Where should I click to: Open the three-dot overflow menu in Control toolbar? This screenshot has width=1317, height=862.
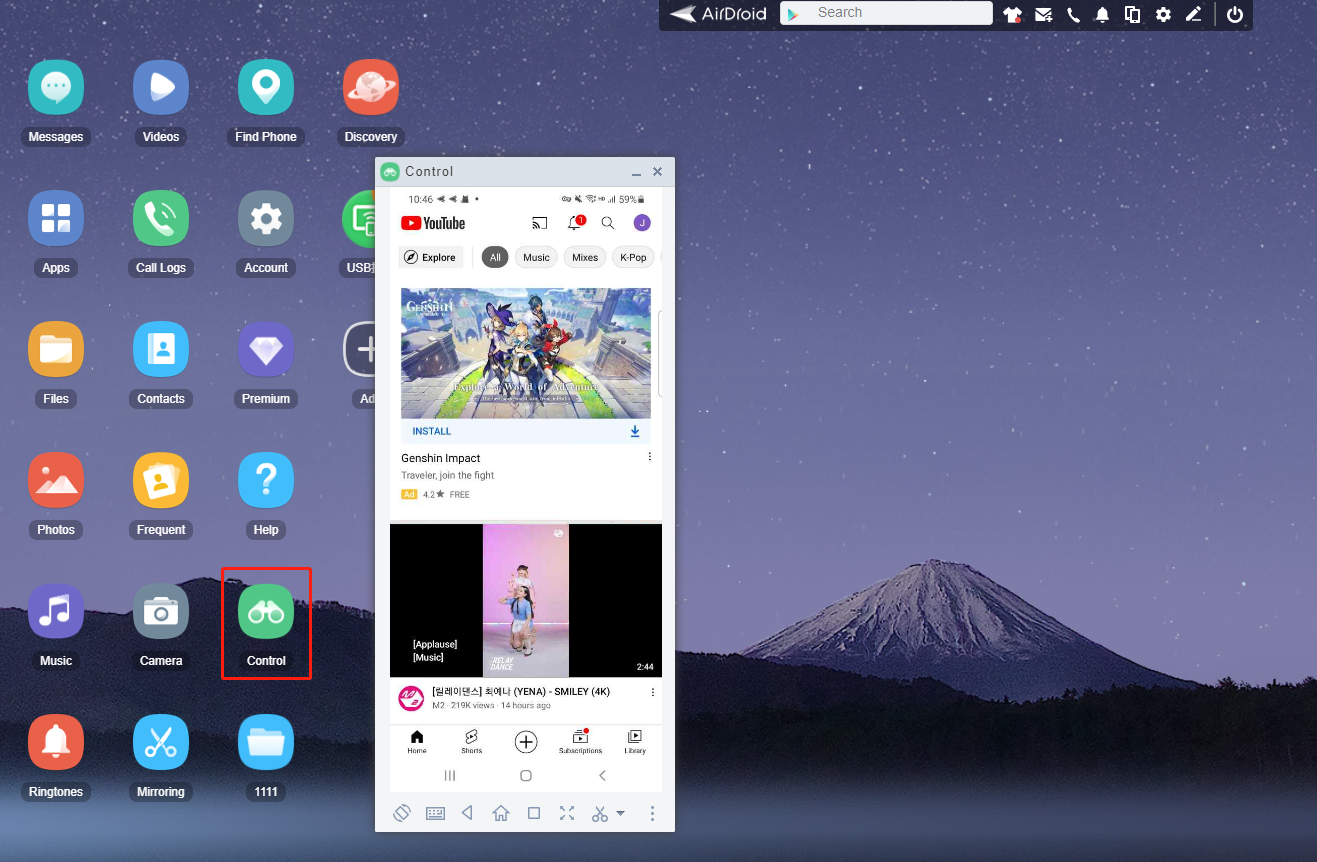click(x=652, y=813)
